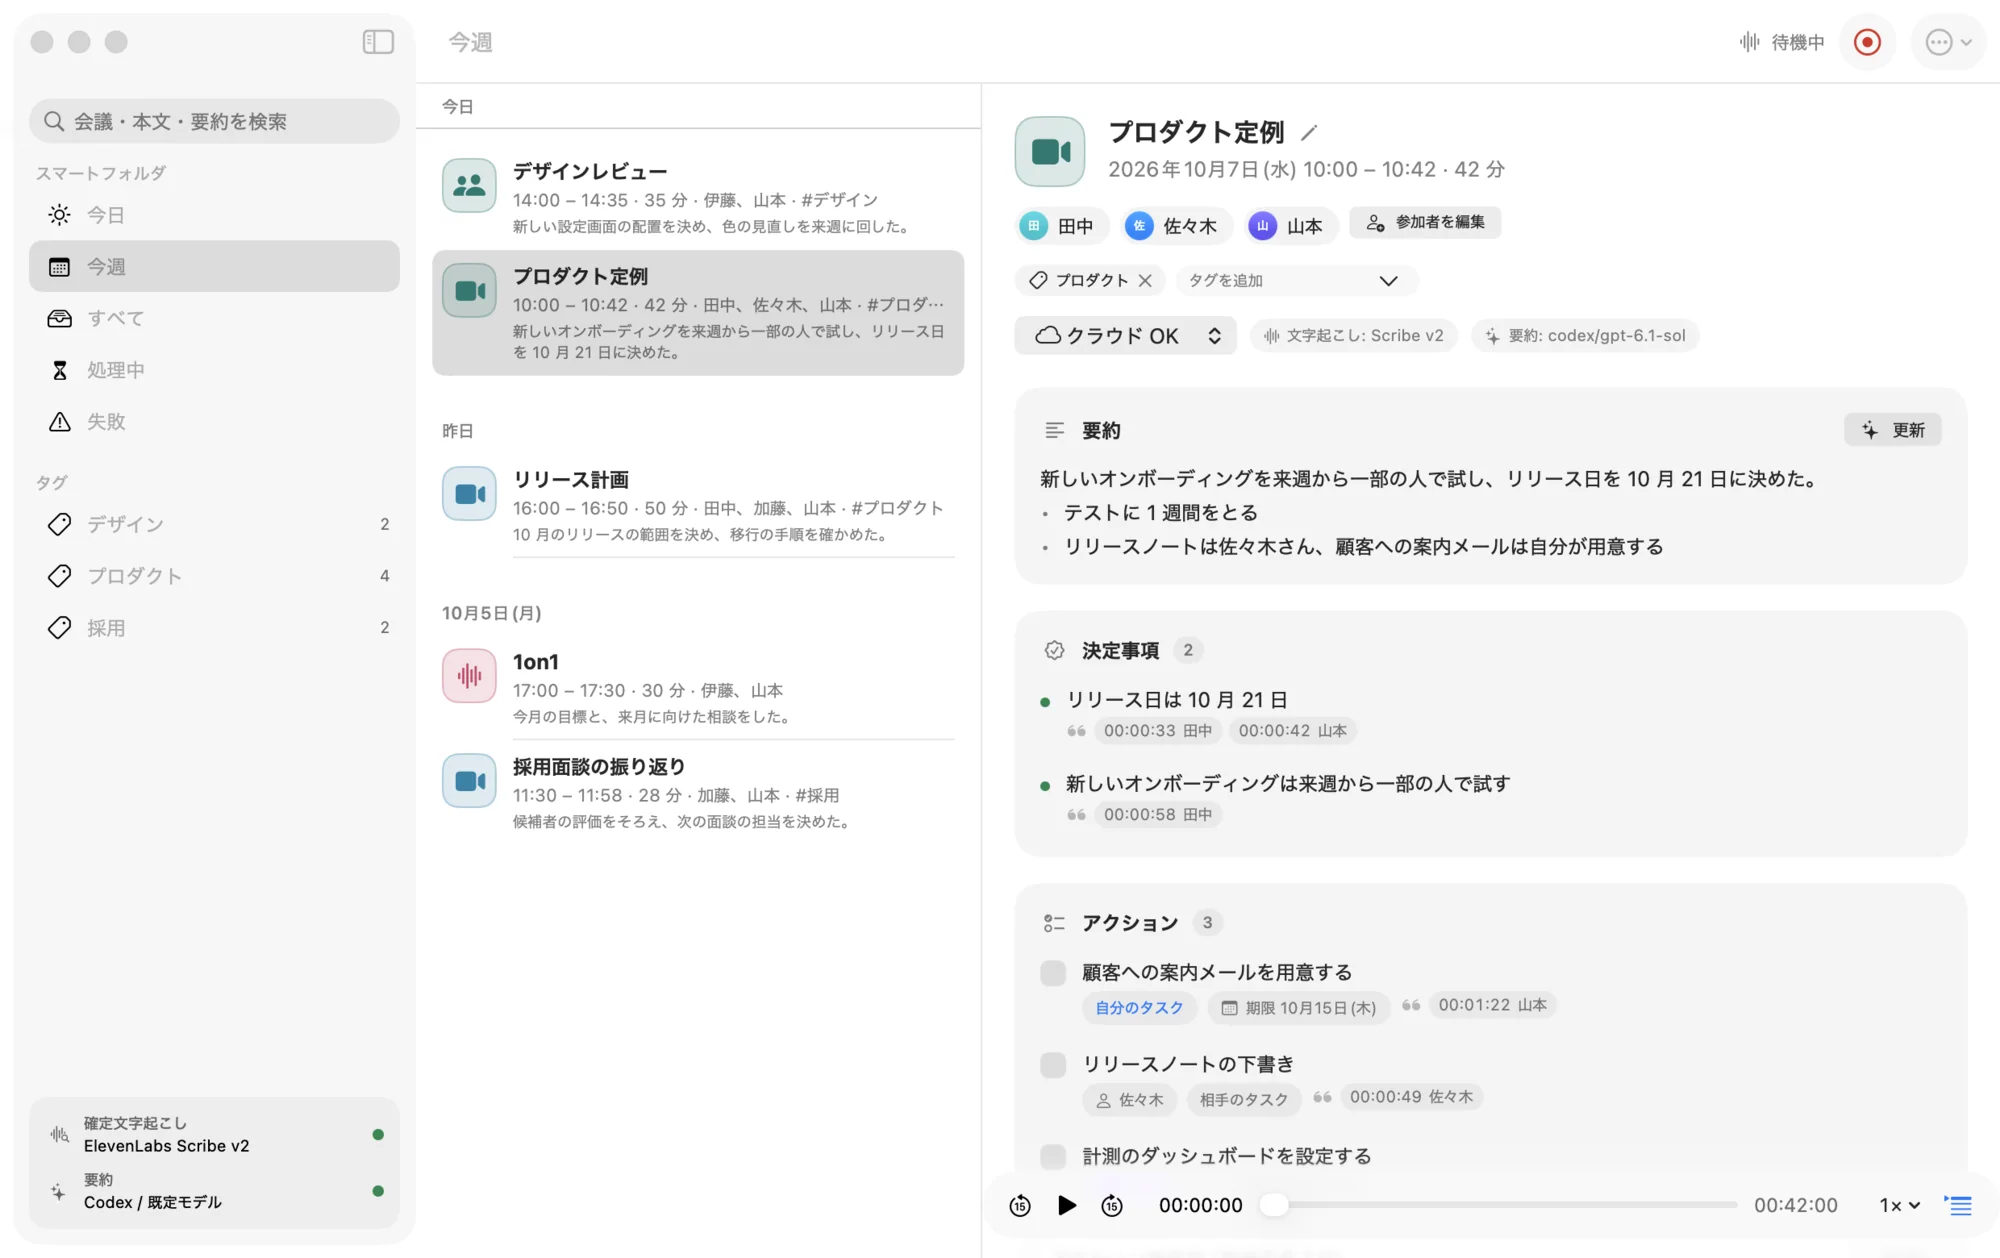The height and width of the screenshot is (1258, 2000).
Task: Click the 採用面談の振り返り video icon
Action: pos(469,781)
